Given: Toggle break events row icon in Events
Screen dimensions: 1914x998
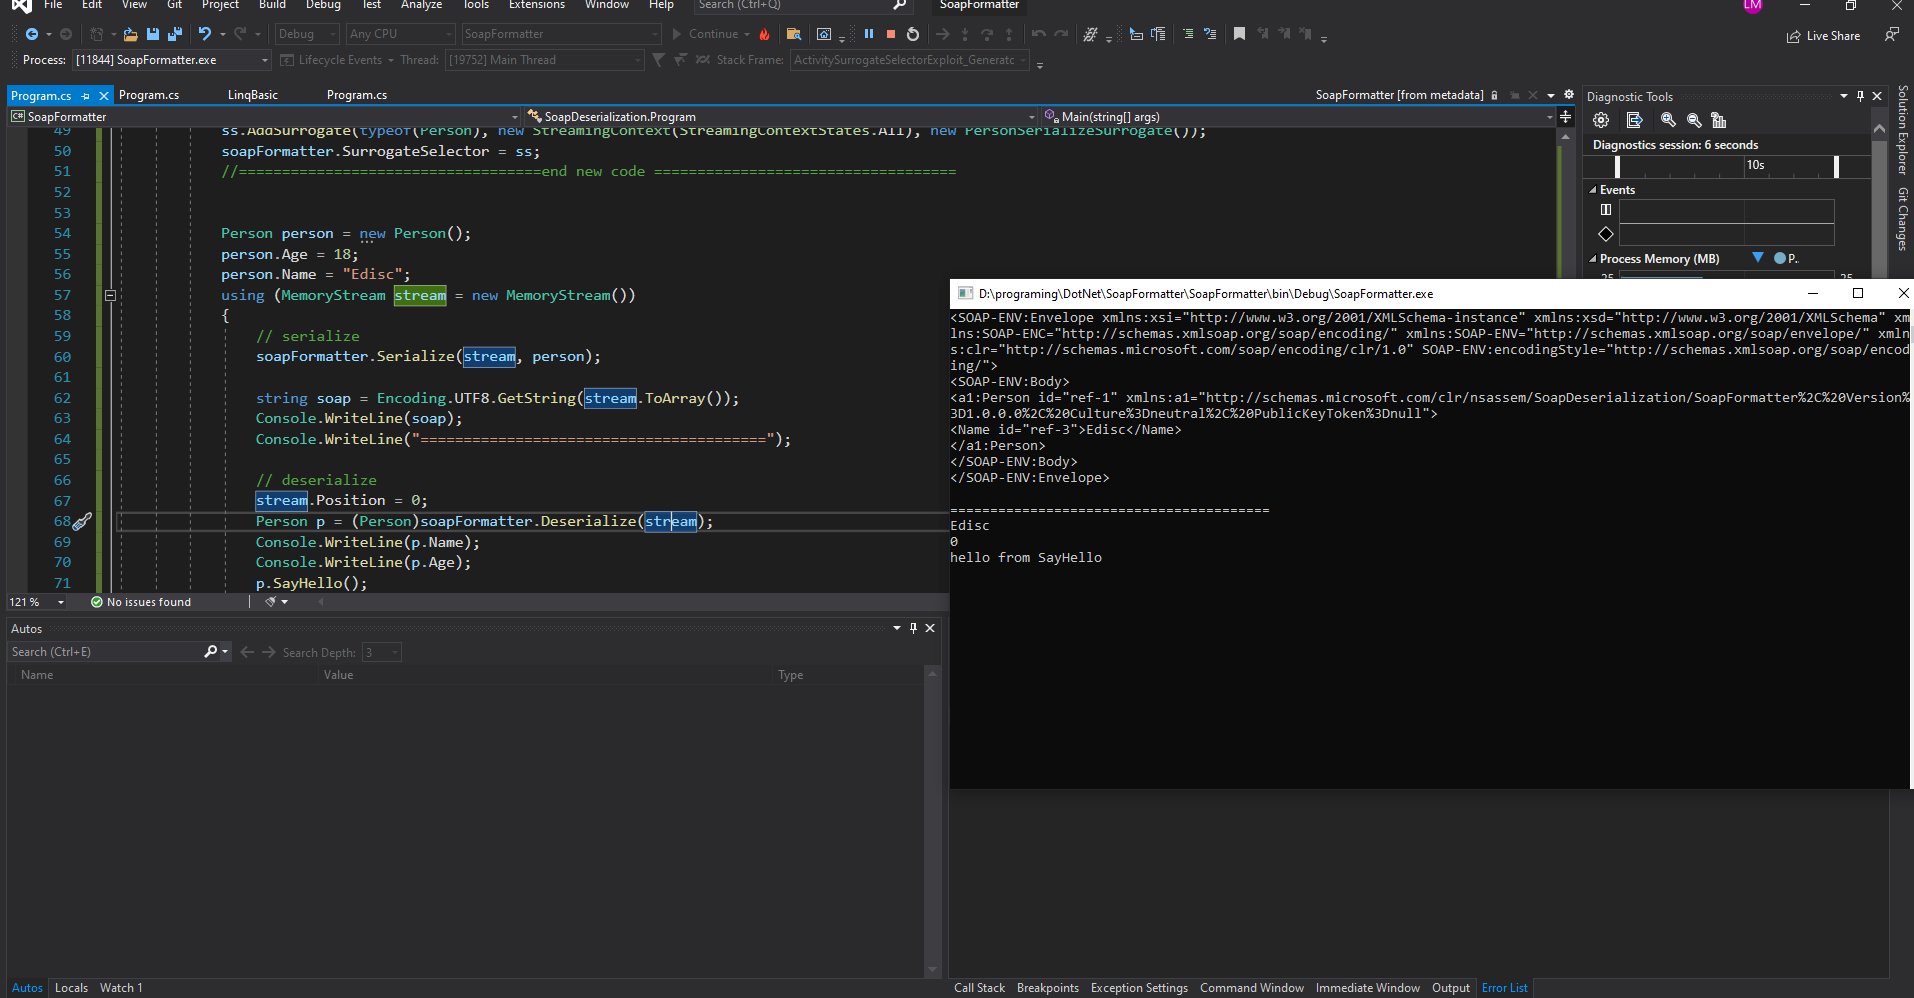Looking at the screenshot, I should (x=1606, y=210).
